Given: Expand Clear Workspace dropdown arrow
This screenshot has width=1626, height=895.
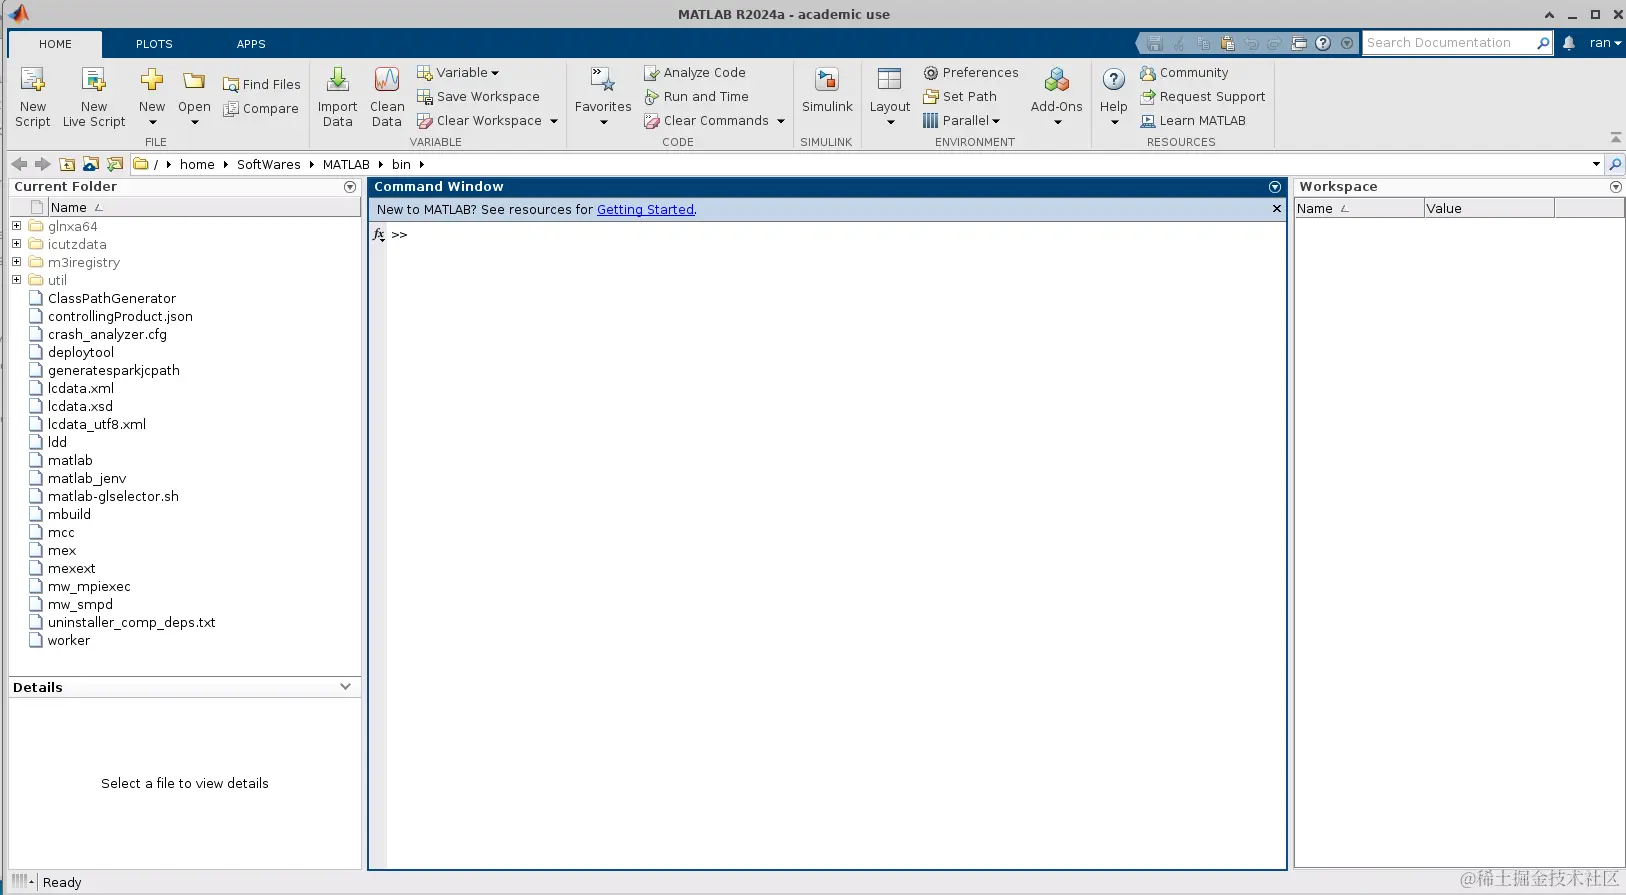Looking at the screenshot, I should [553, 121].
